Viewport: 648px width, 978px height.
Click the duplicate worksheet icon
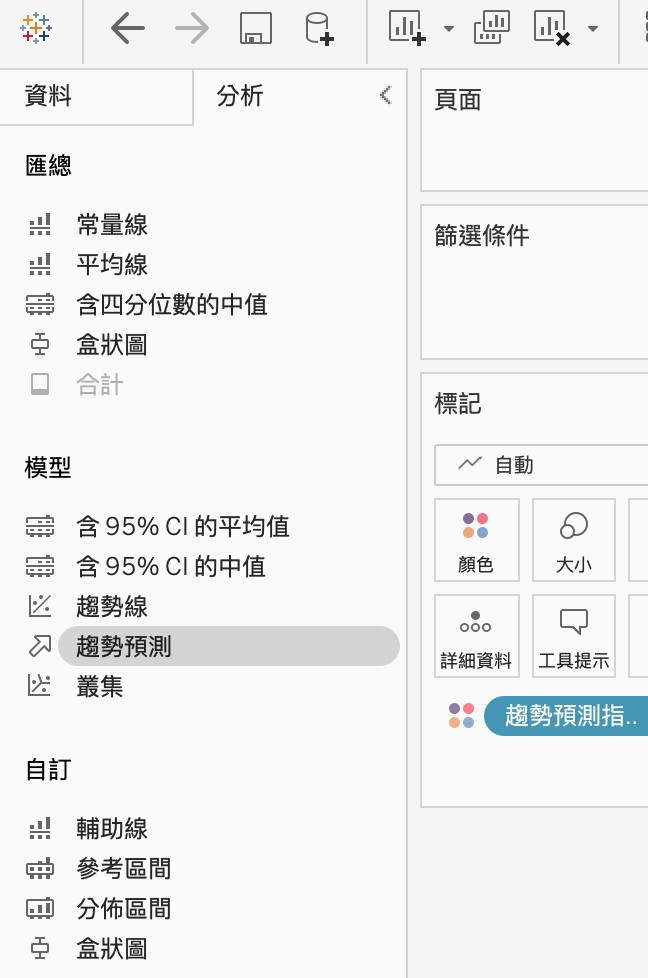[x=491, y=28]
